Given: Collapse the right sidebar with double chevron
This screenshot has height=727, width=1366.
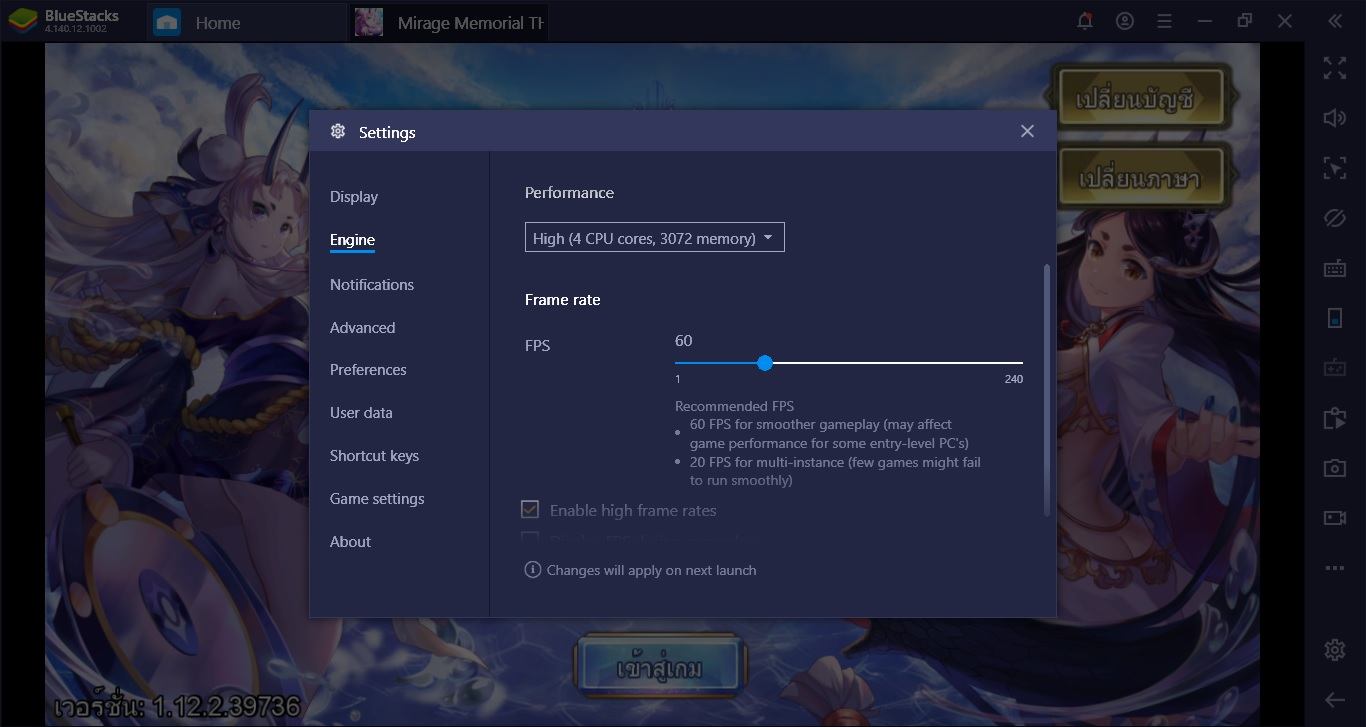Looking at the screenshot, I should point(1335,21).
